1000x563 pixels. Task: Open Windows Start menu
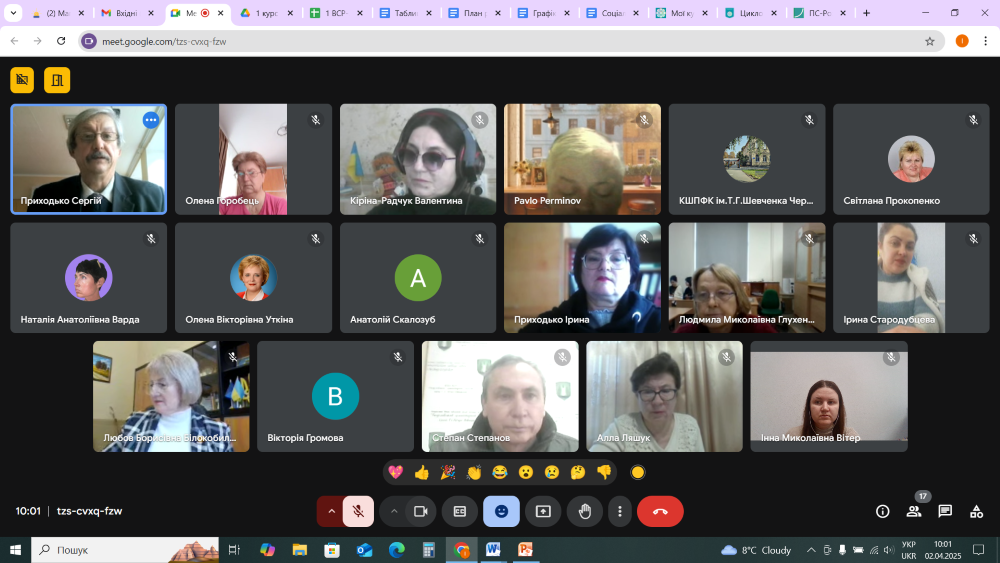click(x=15, y=550)
